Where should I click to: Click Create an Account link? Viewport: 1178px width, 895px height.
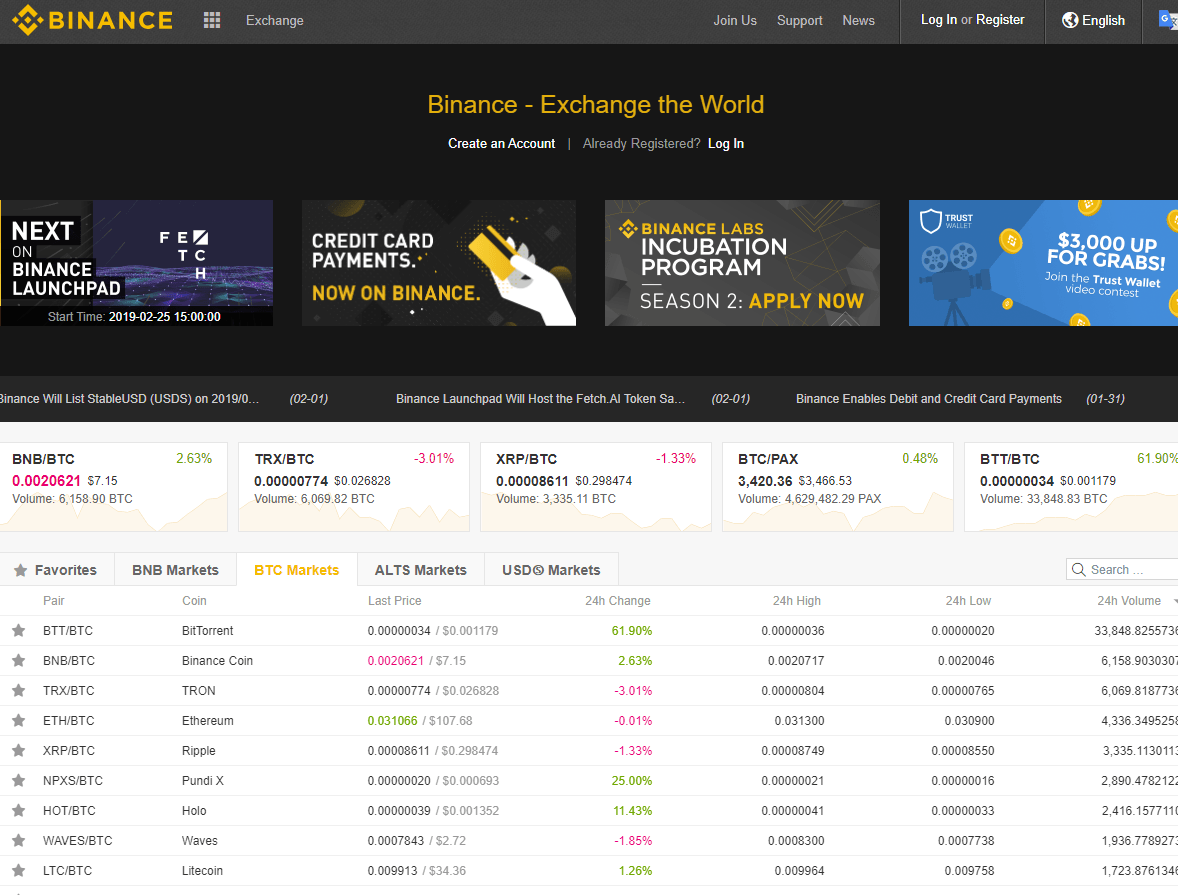(x=501, y=144)
